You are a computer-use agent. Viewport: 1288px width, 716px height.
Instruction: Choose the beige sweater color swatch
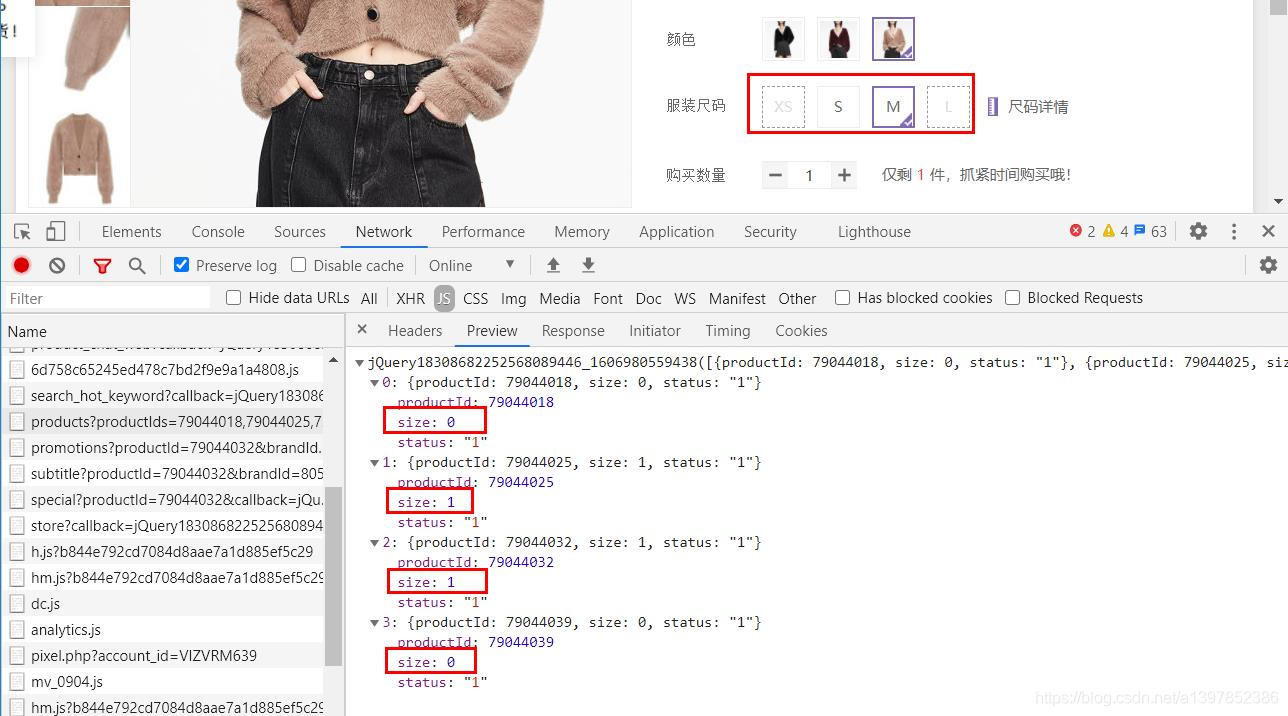pos(893,39)
